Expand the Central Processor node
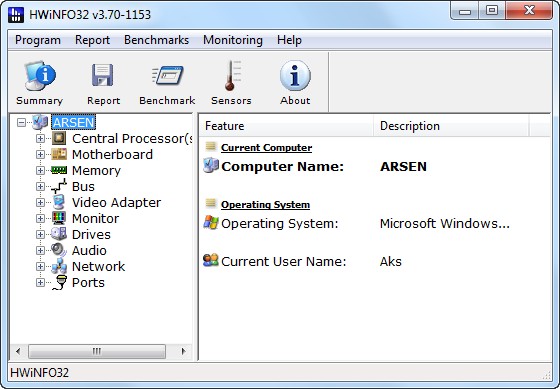 pos(40,139)
